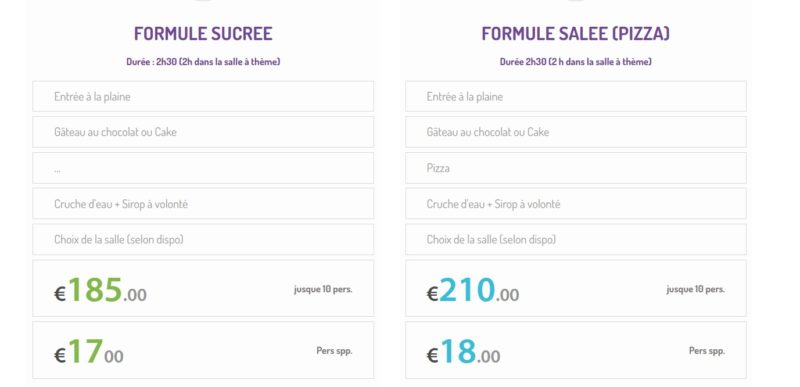The image size is (800, 387).
Task: Click the Pizza row in Salee formula
Action: click(x=576, y=168)
